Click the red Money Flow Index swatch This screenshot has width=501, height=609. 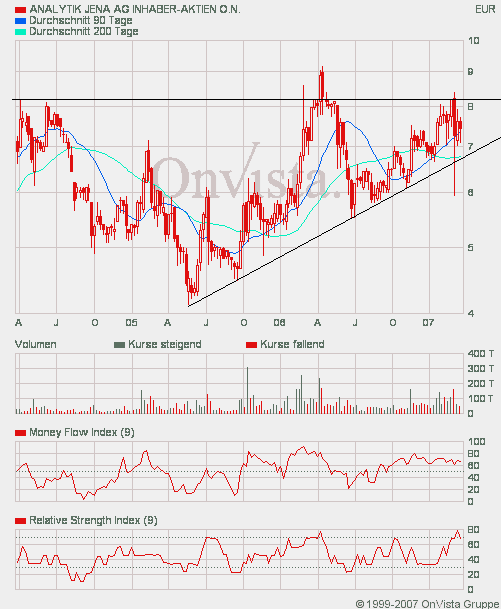[21, 433]
